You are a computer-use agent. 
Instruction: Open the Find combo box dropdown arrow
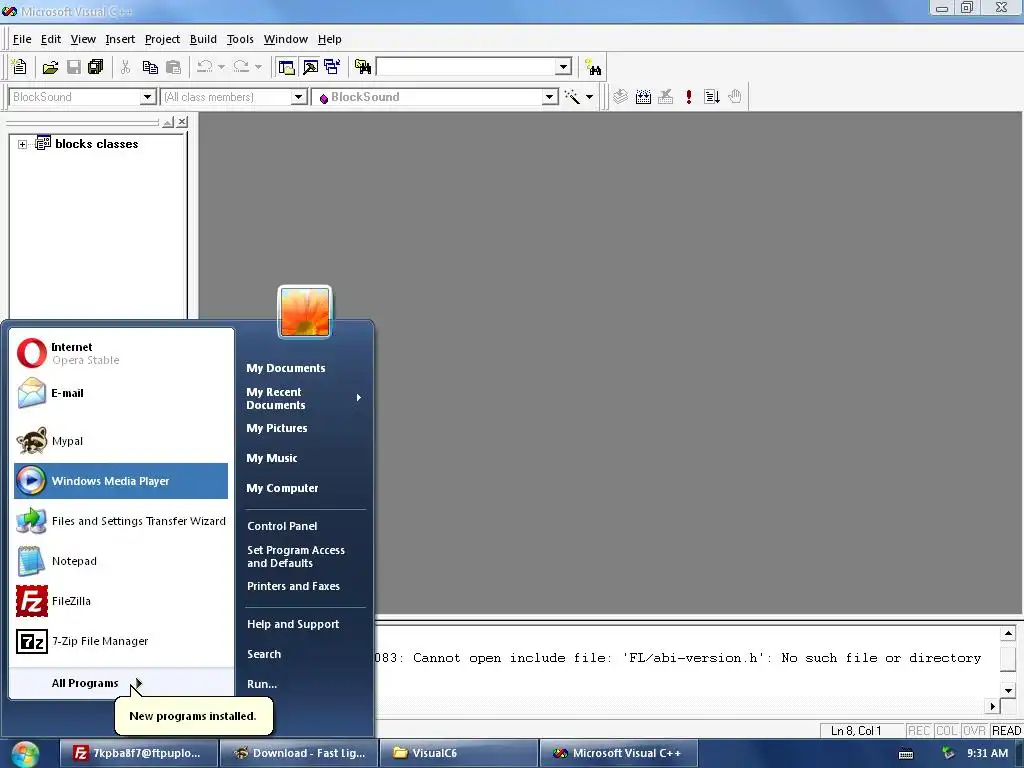click(x=564, y=67)
